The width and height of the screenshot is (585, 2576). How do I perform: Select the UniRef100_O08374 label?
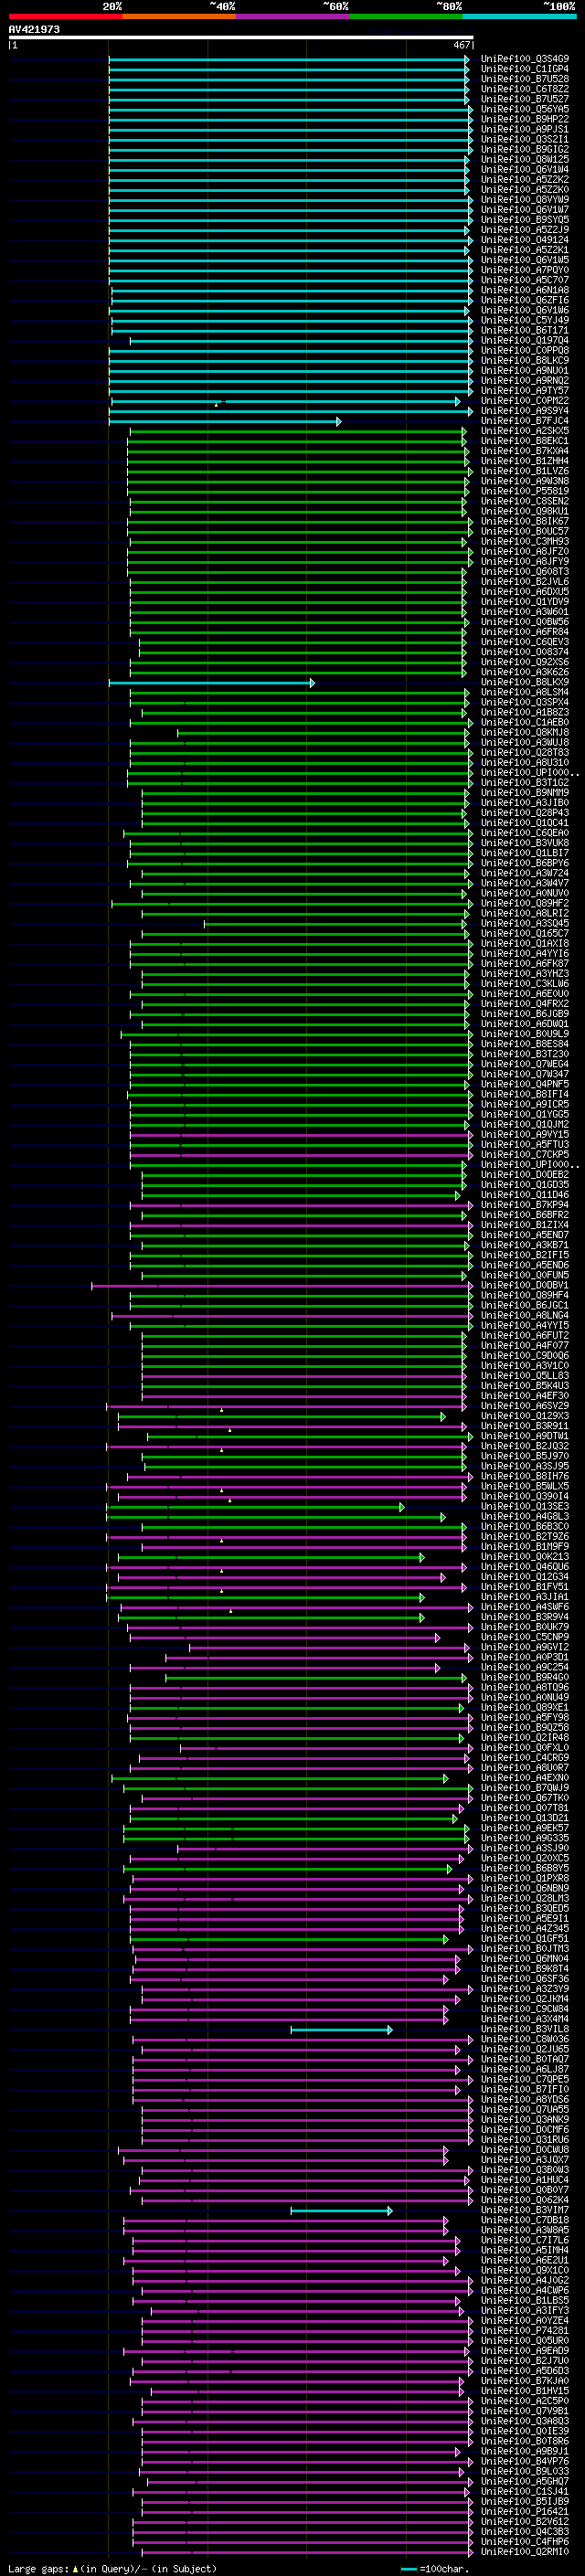[x=525, y=653]
